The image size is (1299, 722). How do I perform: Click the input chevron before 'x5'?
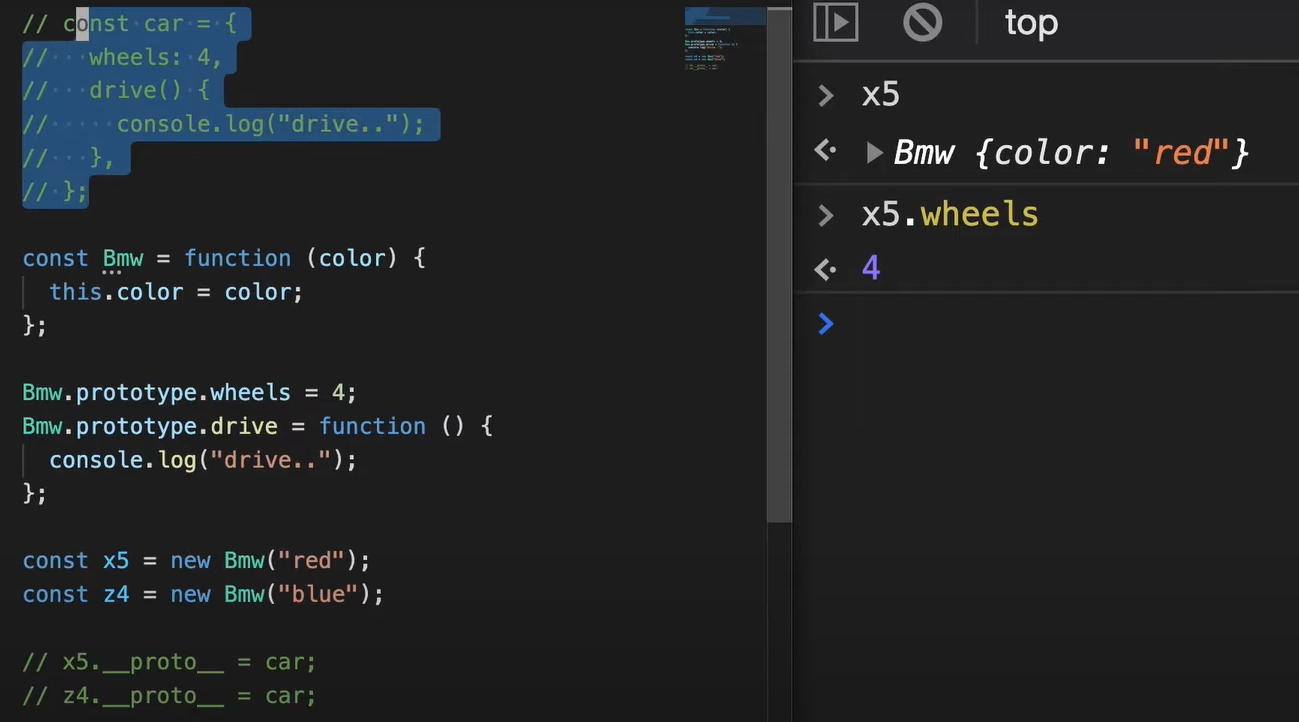(x=825, y=95)
